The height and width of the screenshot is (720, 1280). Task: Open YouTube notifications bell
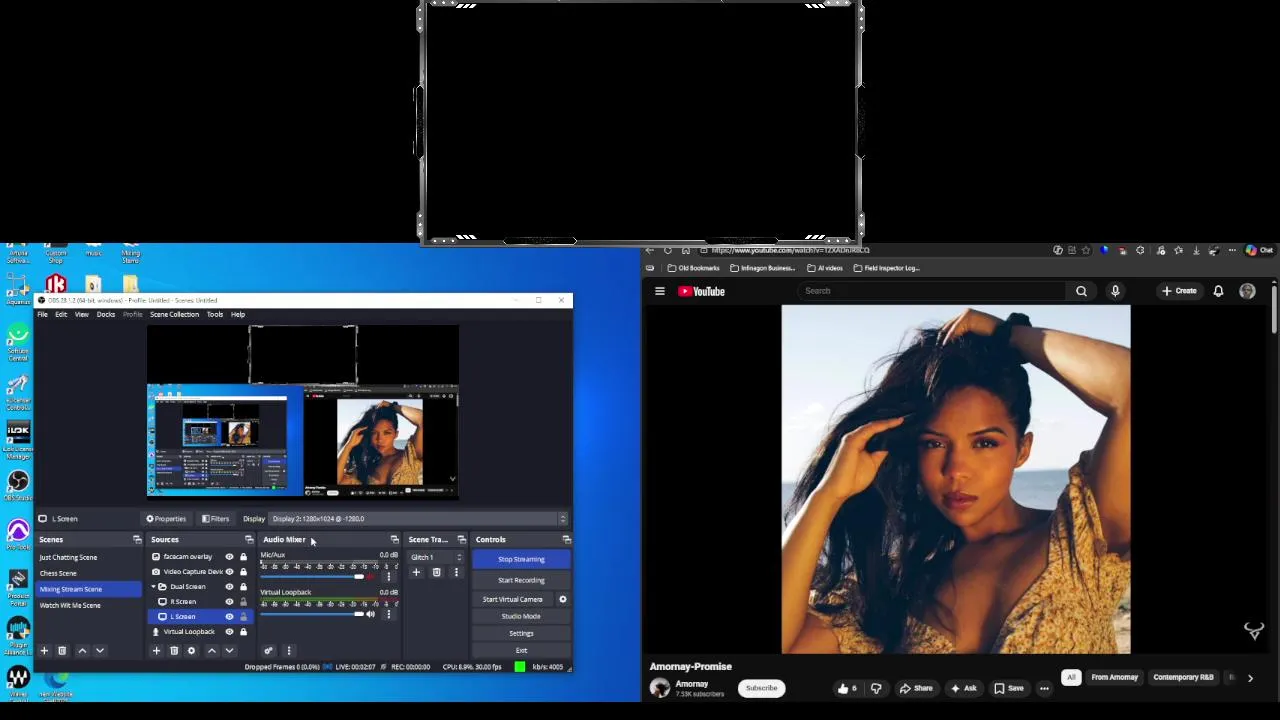(1218, 291)
